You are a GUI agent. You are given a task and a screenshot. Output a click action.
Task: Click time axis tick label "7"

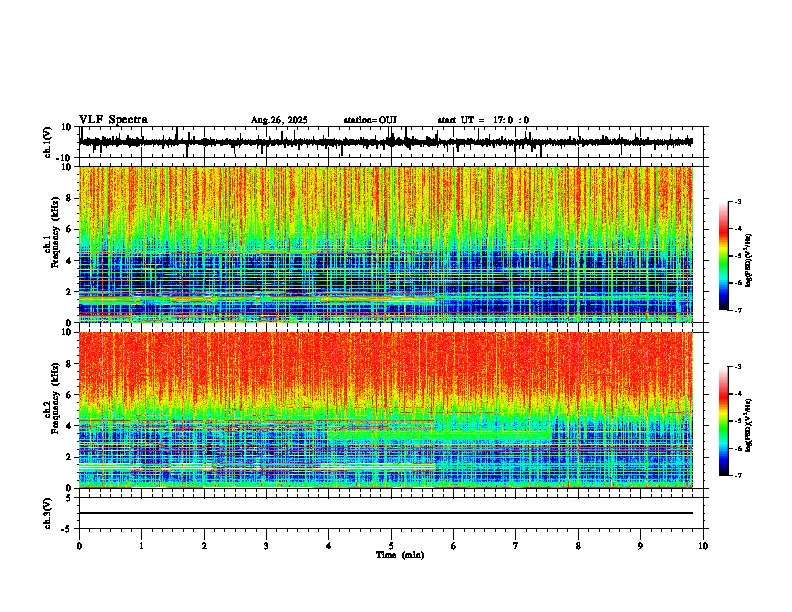click(x=516, y=546)
